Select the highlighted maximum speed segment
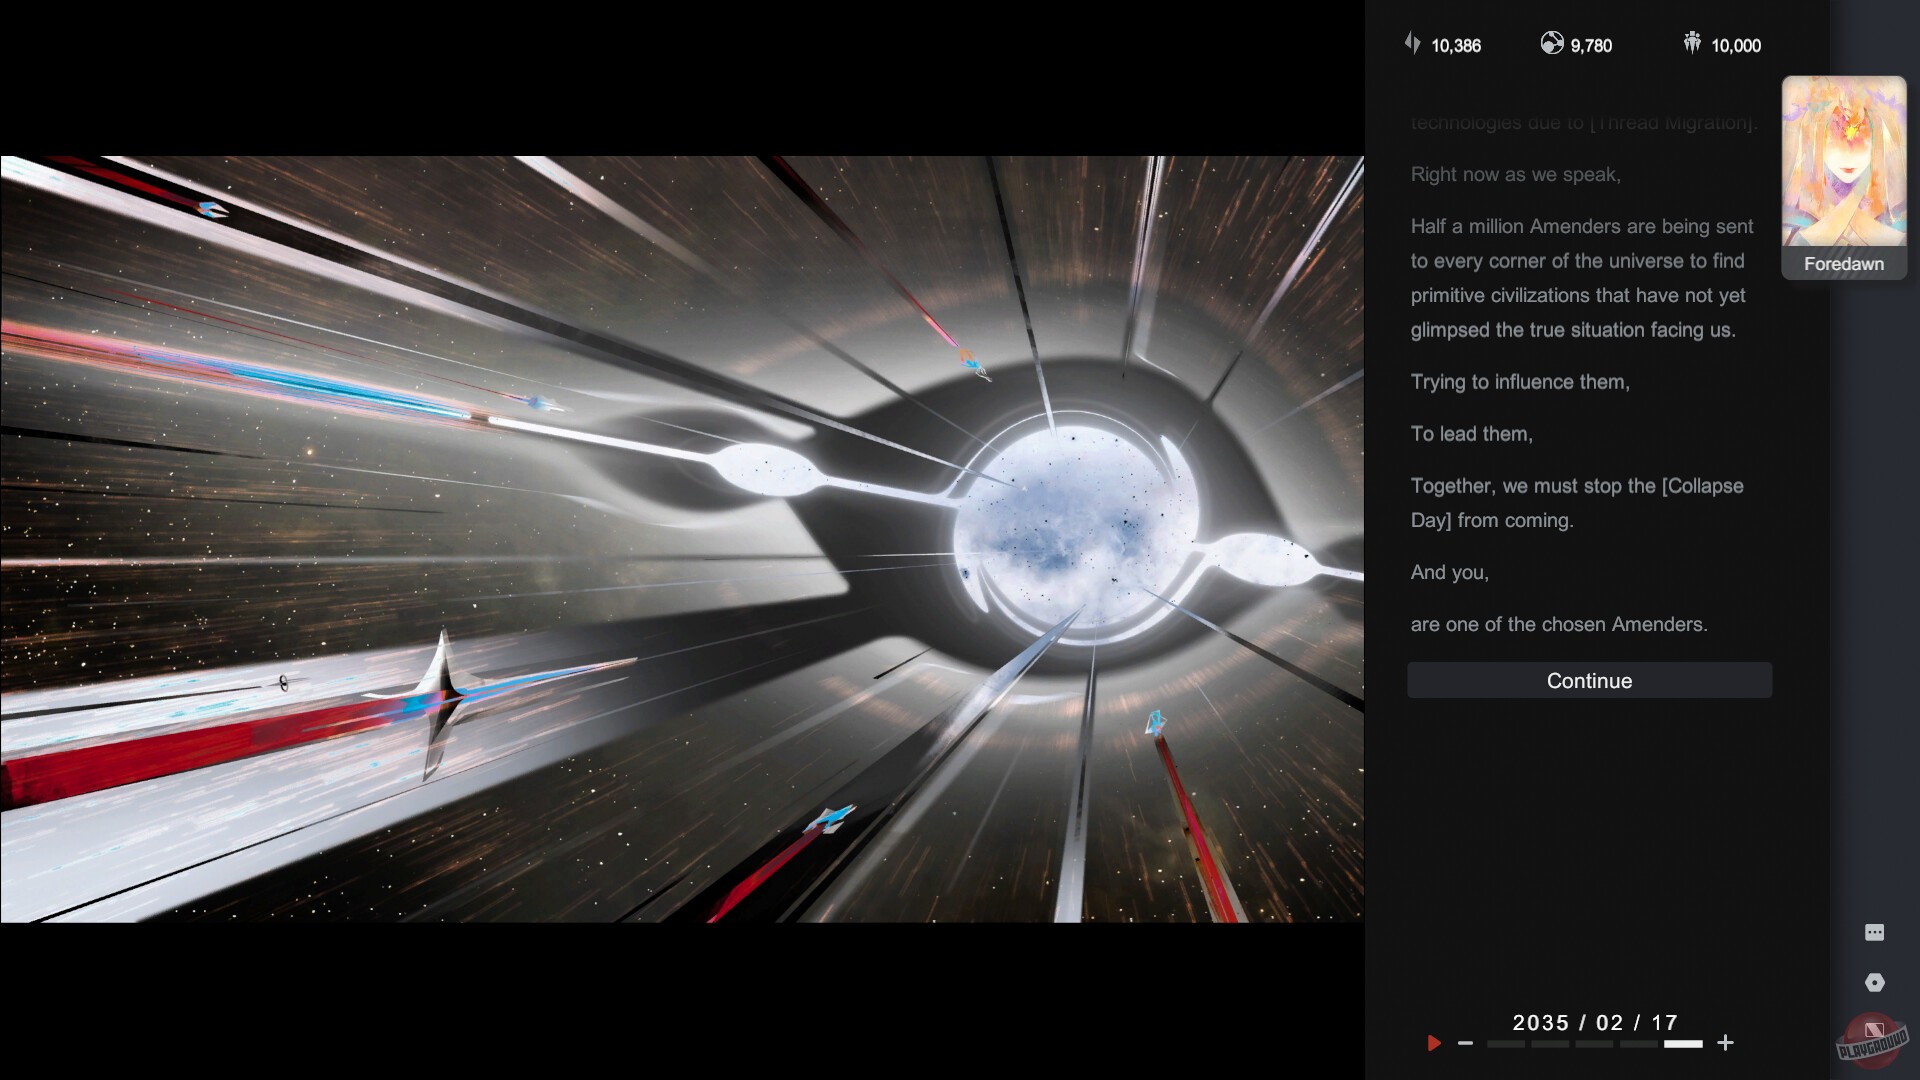 click(x=1683, y=1043)
